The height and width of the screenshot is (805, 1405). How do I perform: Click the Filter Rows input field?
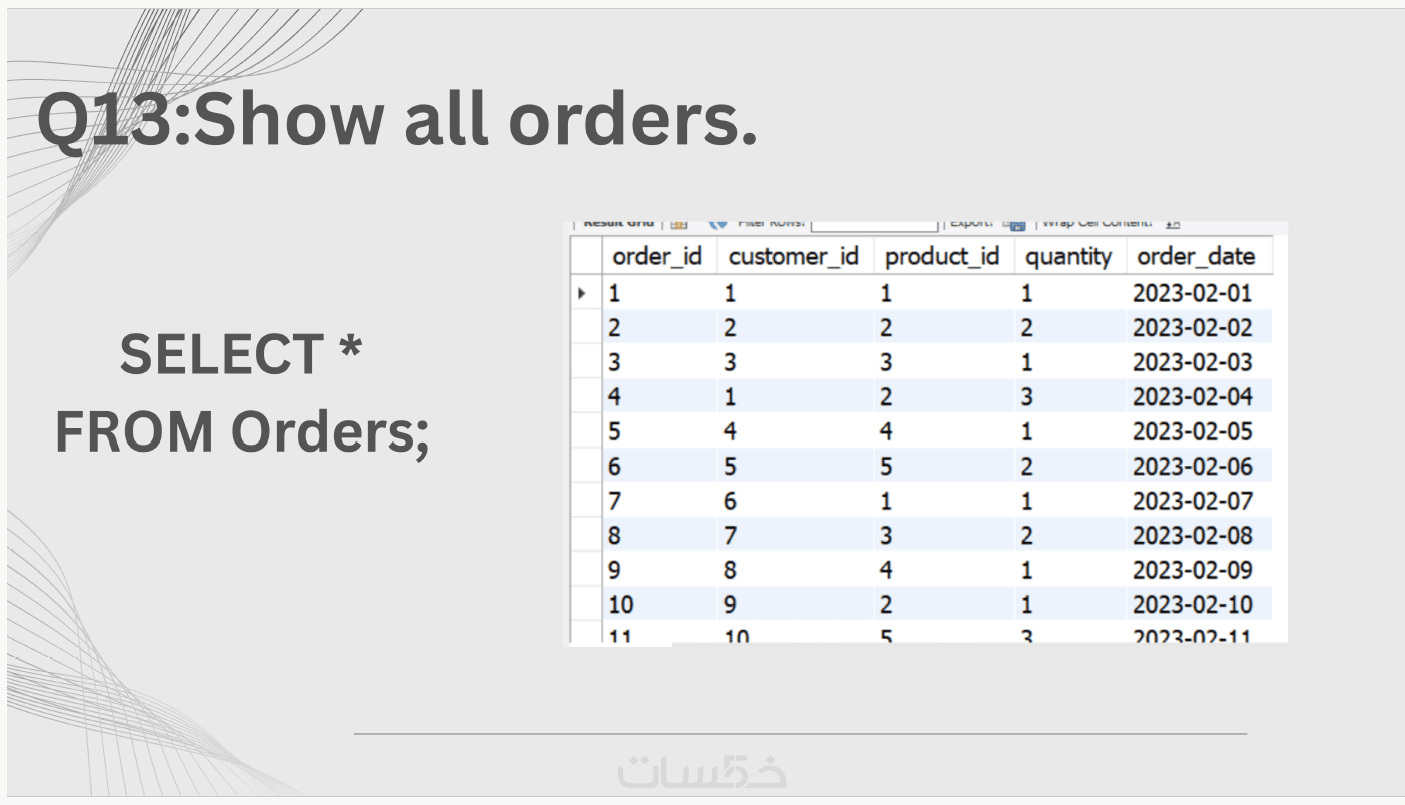(x=874, y=226)
